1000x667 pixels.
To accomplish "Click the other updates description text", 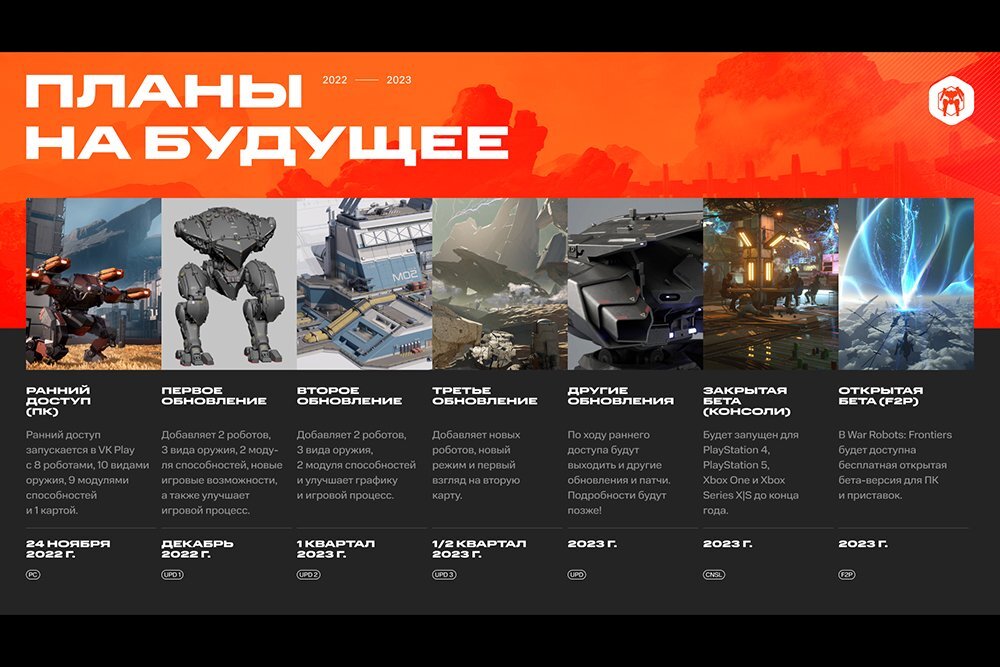I will point(619,473).
